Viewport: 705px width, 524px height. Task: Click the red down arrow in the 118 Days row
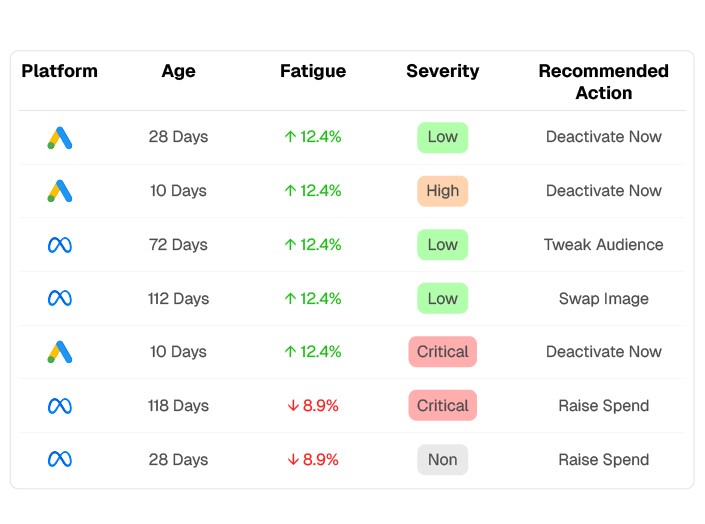click(x=293, y=406)
